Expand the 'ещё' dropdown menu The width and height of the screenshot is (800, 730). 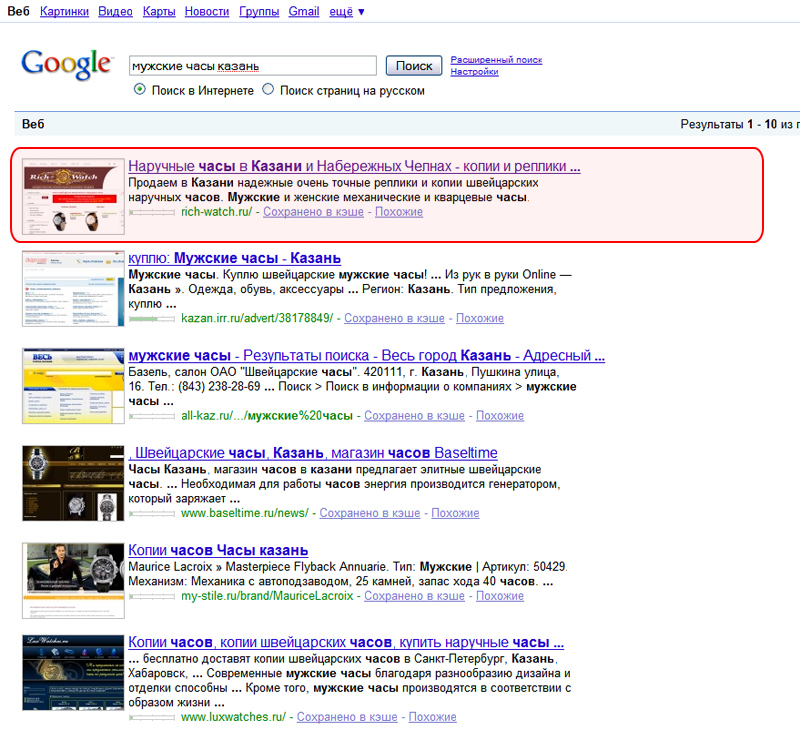pyautogui.click(x=346, y=12)
